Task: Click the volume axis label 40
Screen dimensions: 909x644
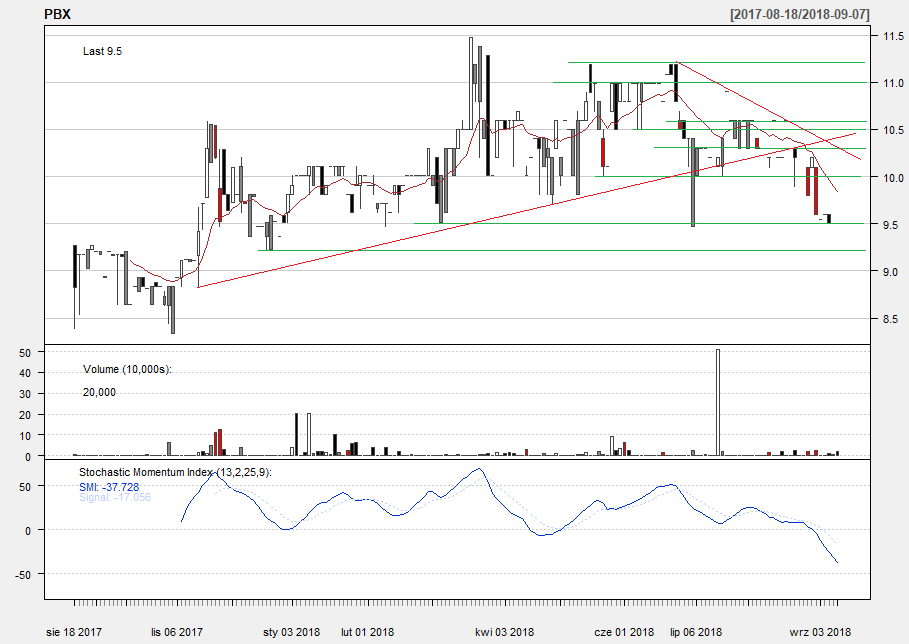Action: pyautogui.click(x=25, y=373)
